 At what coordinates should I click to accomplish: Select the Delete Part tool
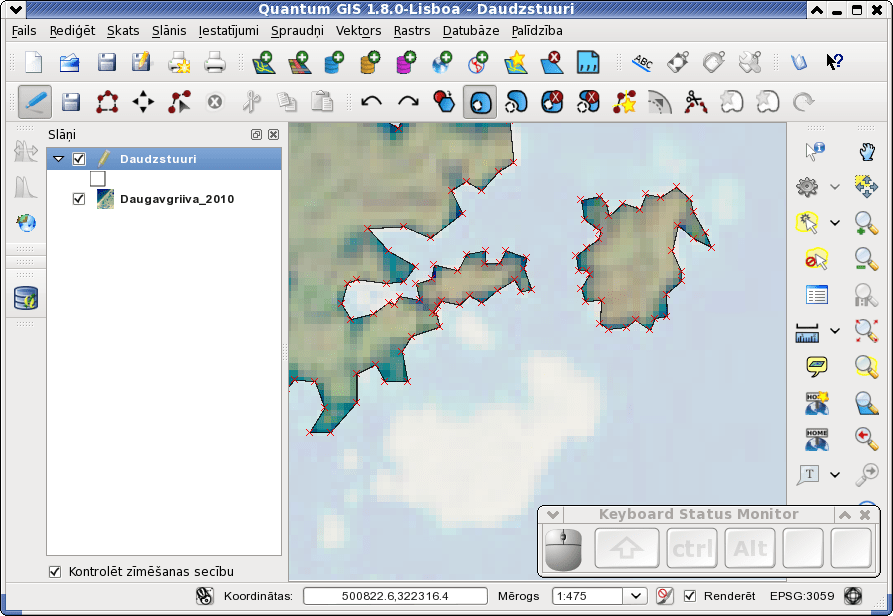click(x=588, y=102)
